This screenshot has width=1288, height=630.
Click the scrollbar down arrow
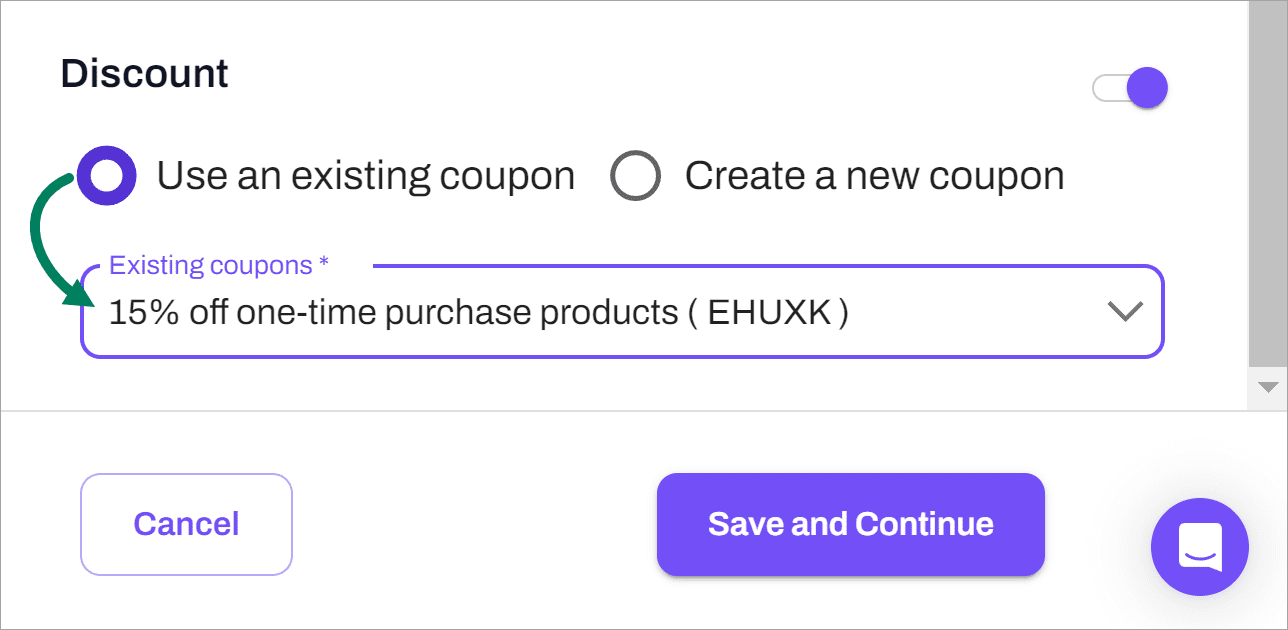[x=1268, y=387]
